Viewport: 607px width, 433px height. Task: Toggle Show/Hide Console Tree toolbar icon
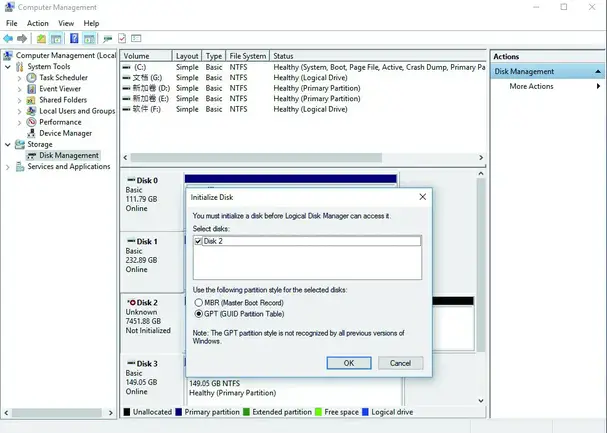tap(56, 39)
